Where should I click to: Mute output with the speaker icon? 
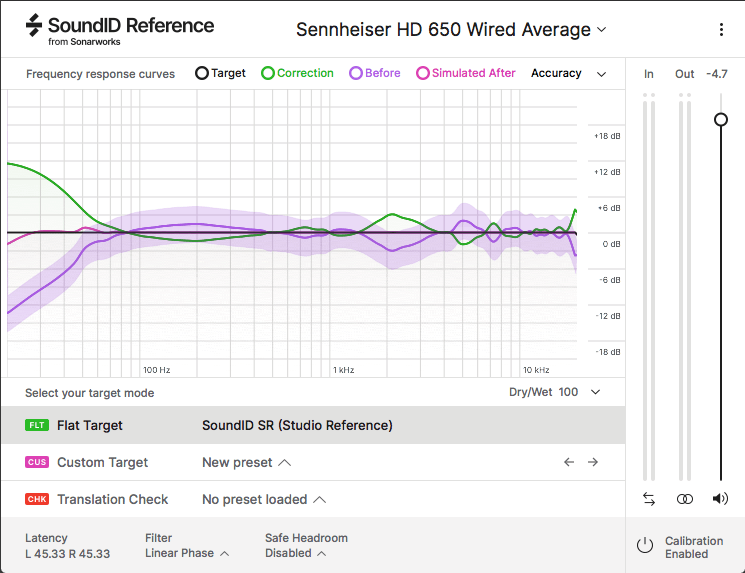[720, 498]
